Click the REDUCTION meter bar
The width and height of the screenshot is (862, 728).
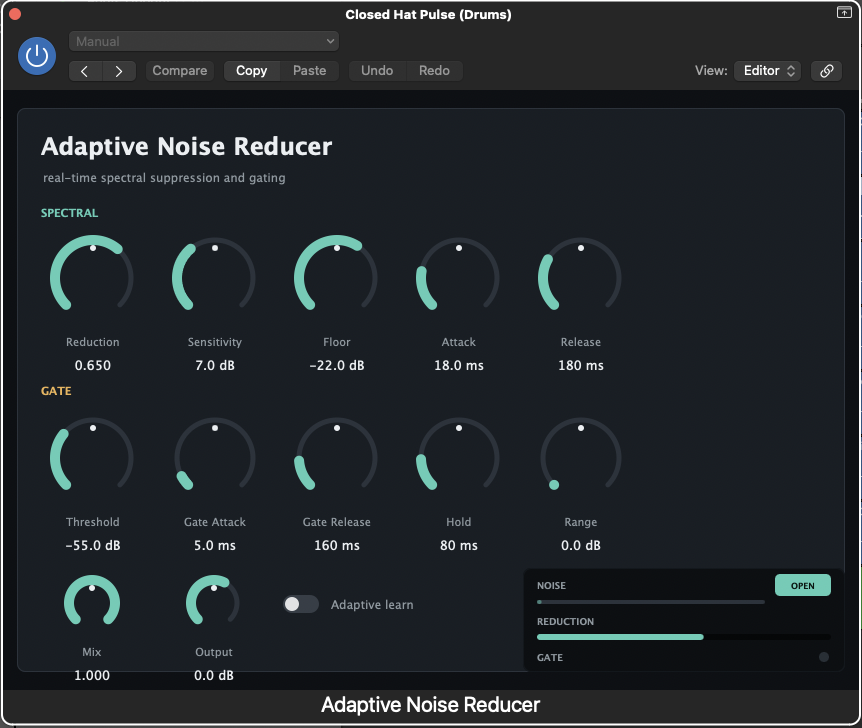[x=683, y=637]
